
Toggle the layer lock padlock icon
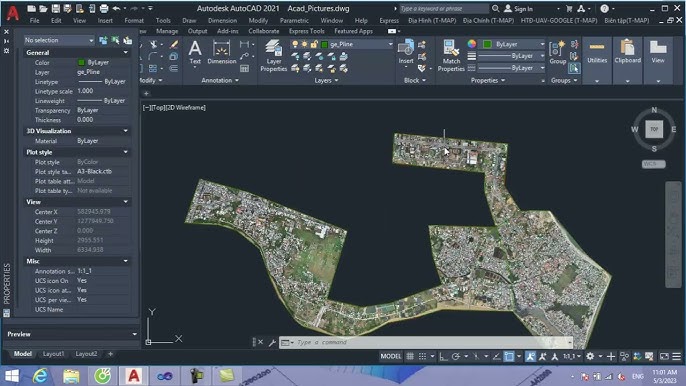314,44
